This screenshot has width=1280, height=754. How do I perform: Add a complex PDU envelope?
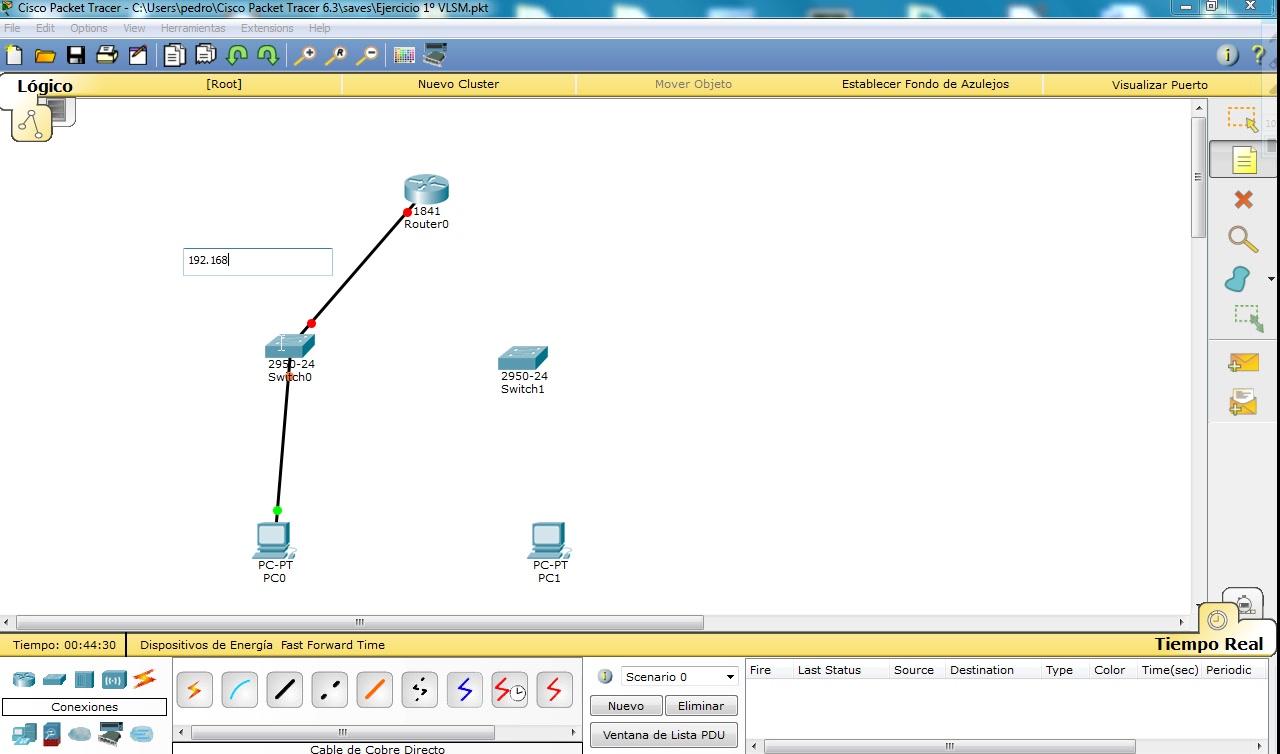point(1243,402)
